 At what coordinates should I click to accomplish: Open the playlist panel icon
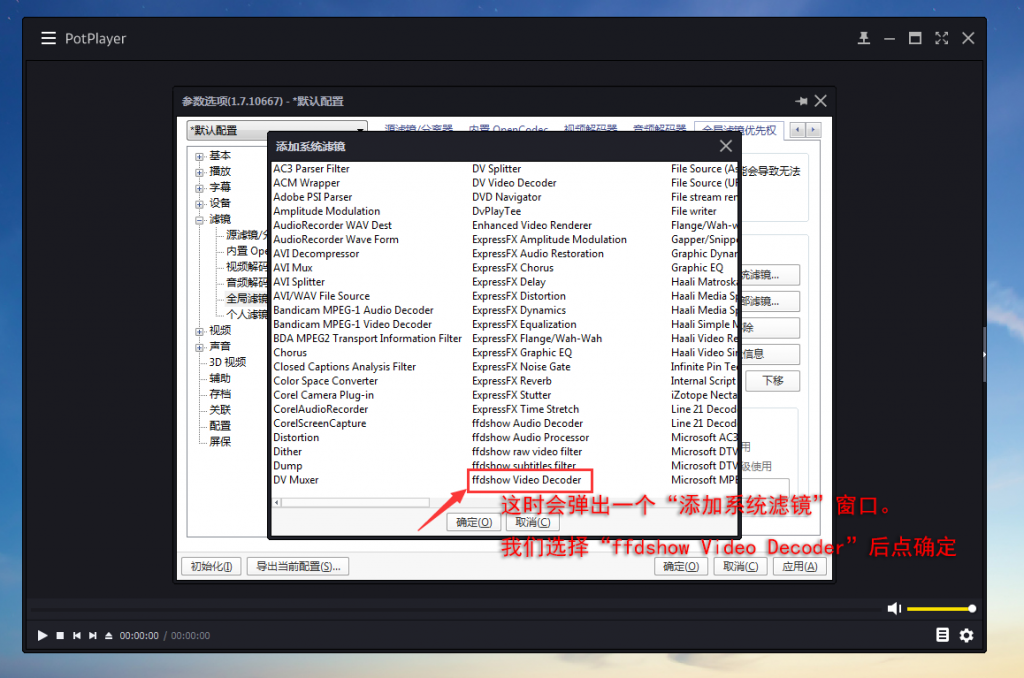(x=942, y=635)
